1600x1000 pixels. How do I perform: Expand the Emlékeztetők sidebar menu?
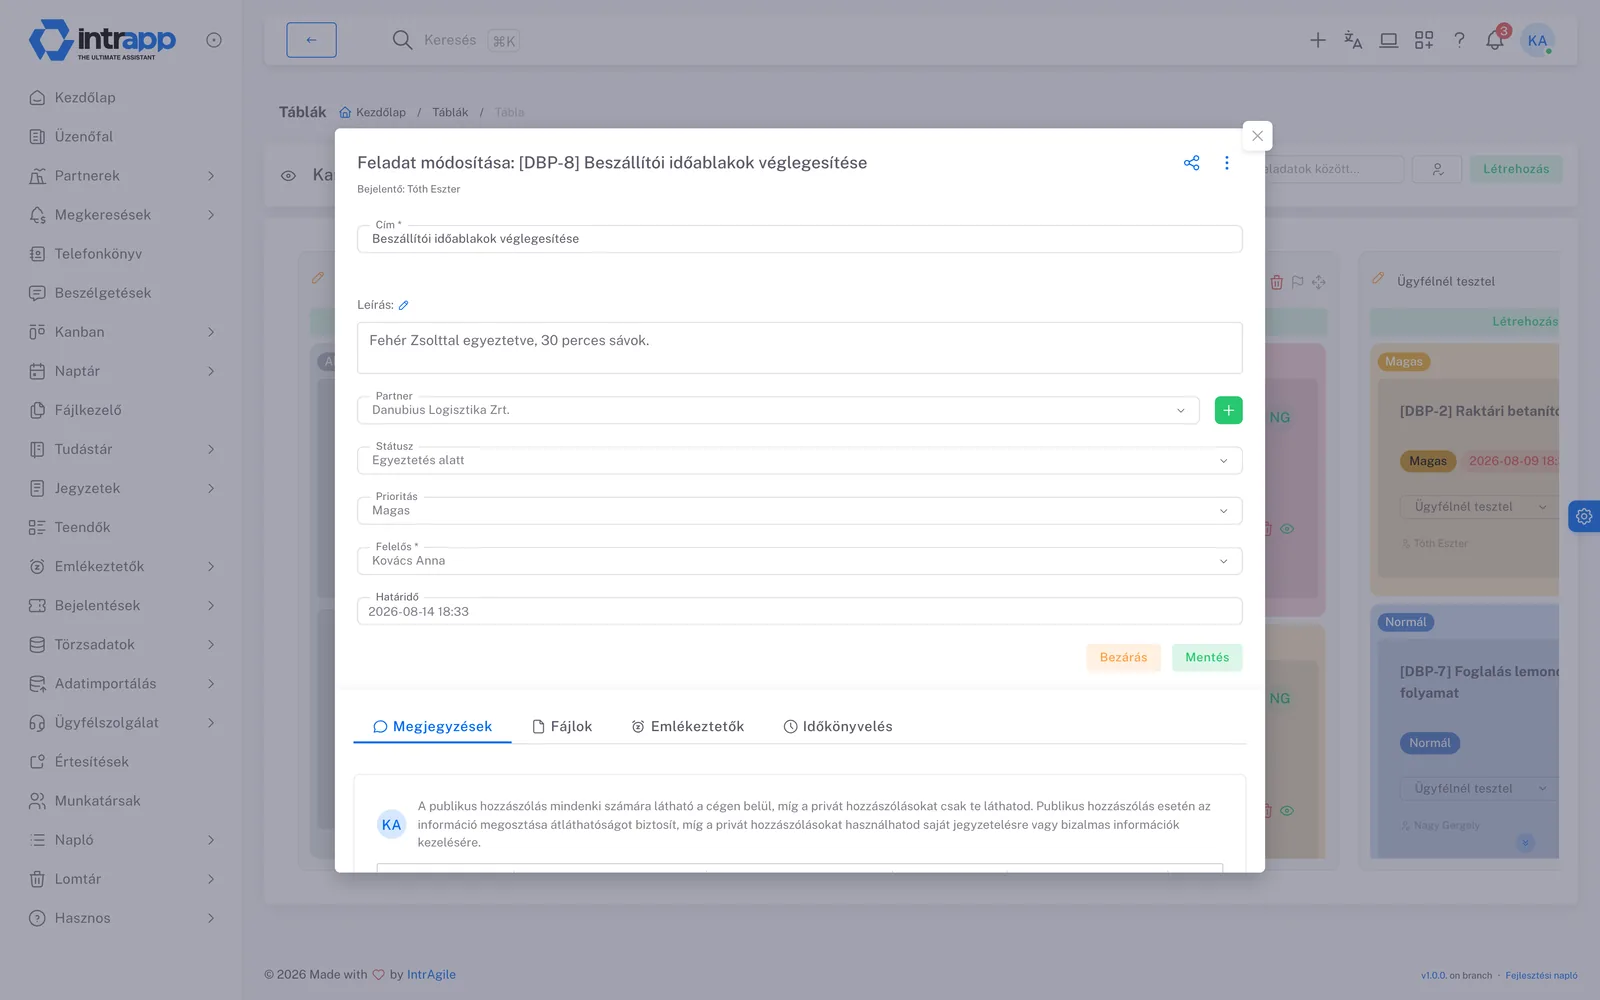(x=120, y=566)
